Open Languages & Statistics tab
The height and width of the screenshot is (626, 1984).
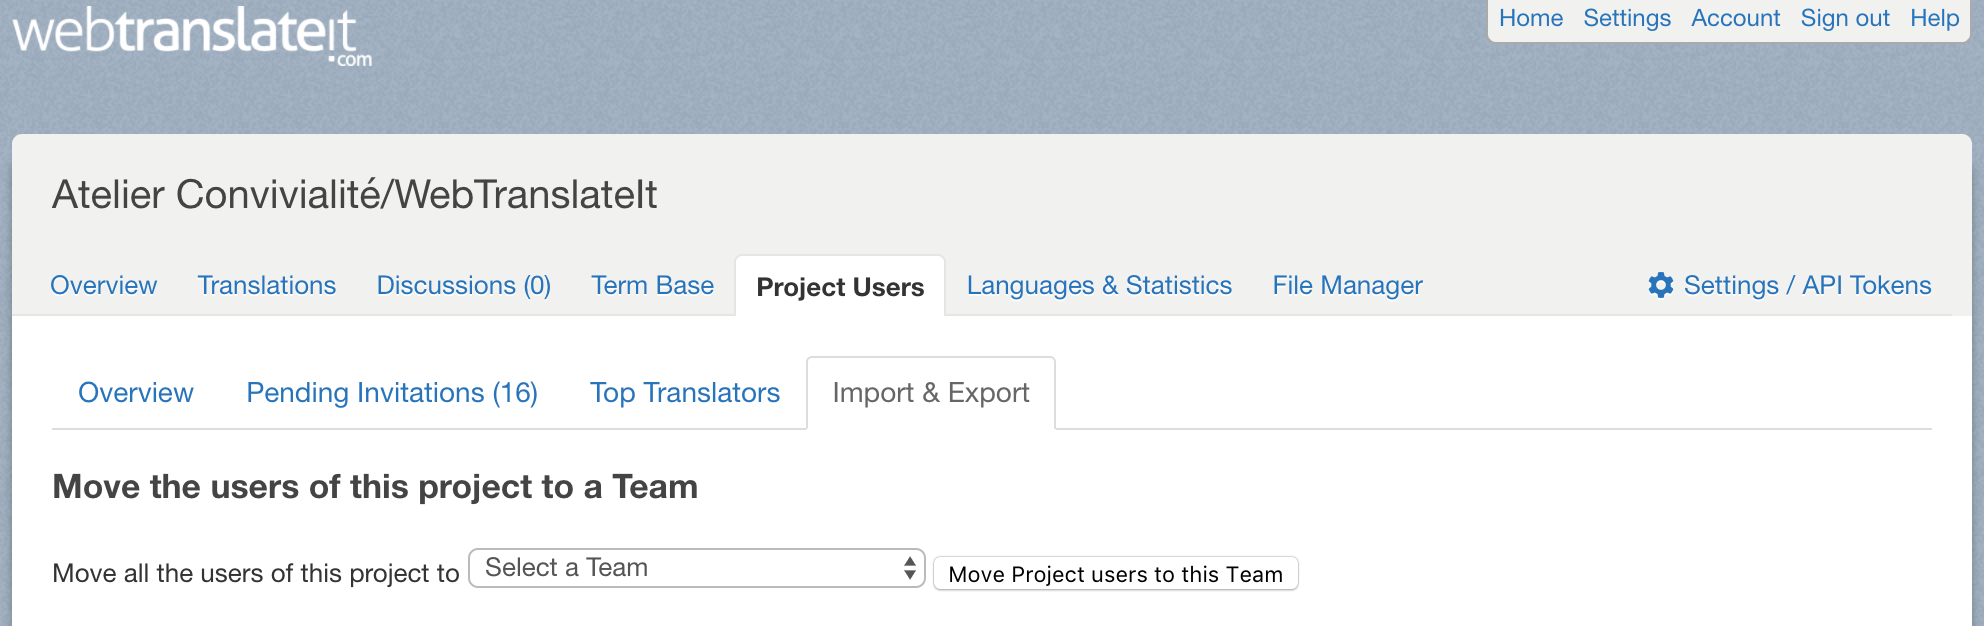pos(1099,286)
